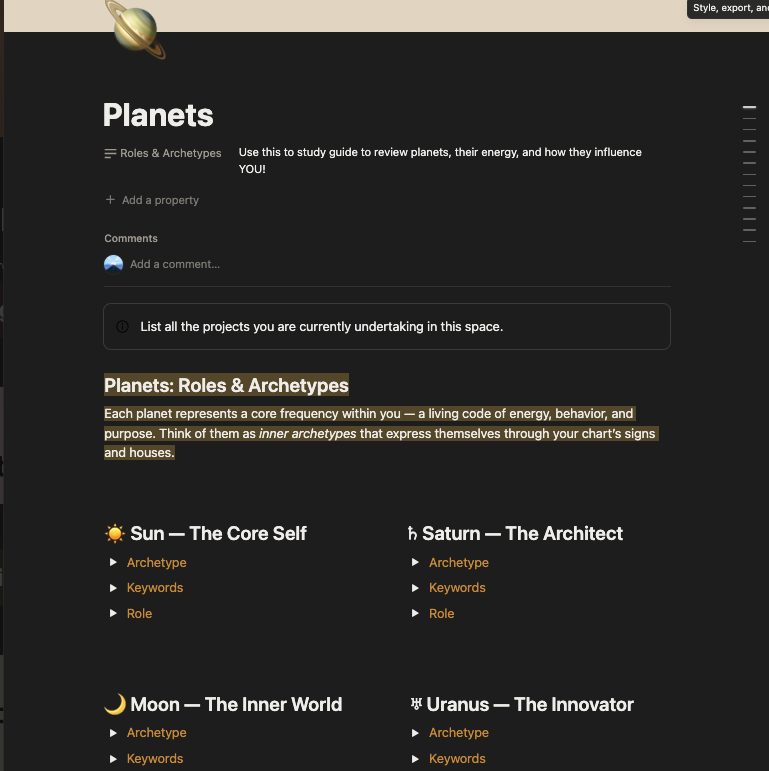This screenshot has height=771, width=769.
Task: Expand the Keywords toggle arrow under Saturn
Action: point(416,588)
